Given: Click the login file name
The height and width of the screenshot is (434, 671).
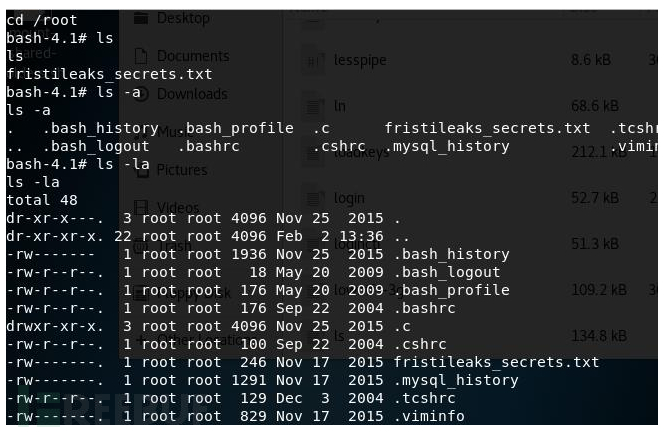Looking at the screenshot, I should [x=349, y=198].
